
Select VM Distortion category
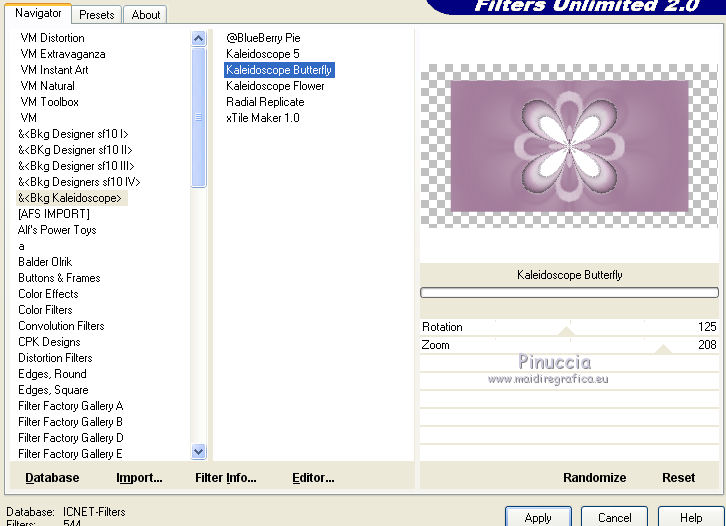point(52,38)
